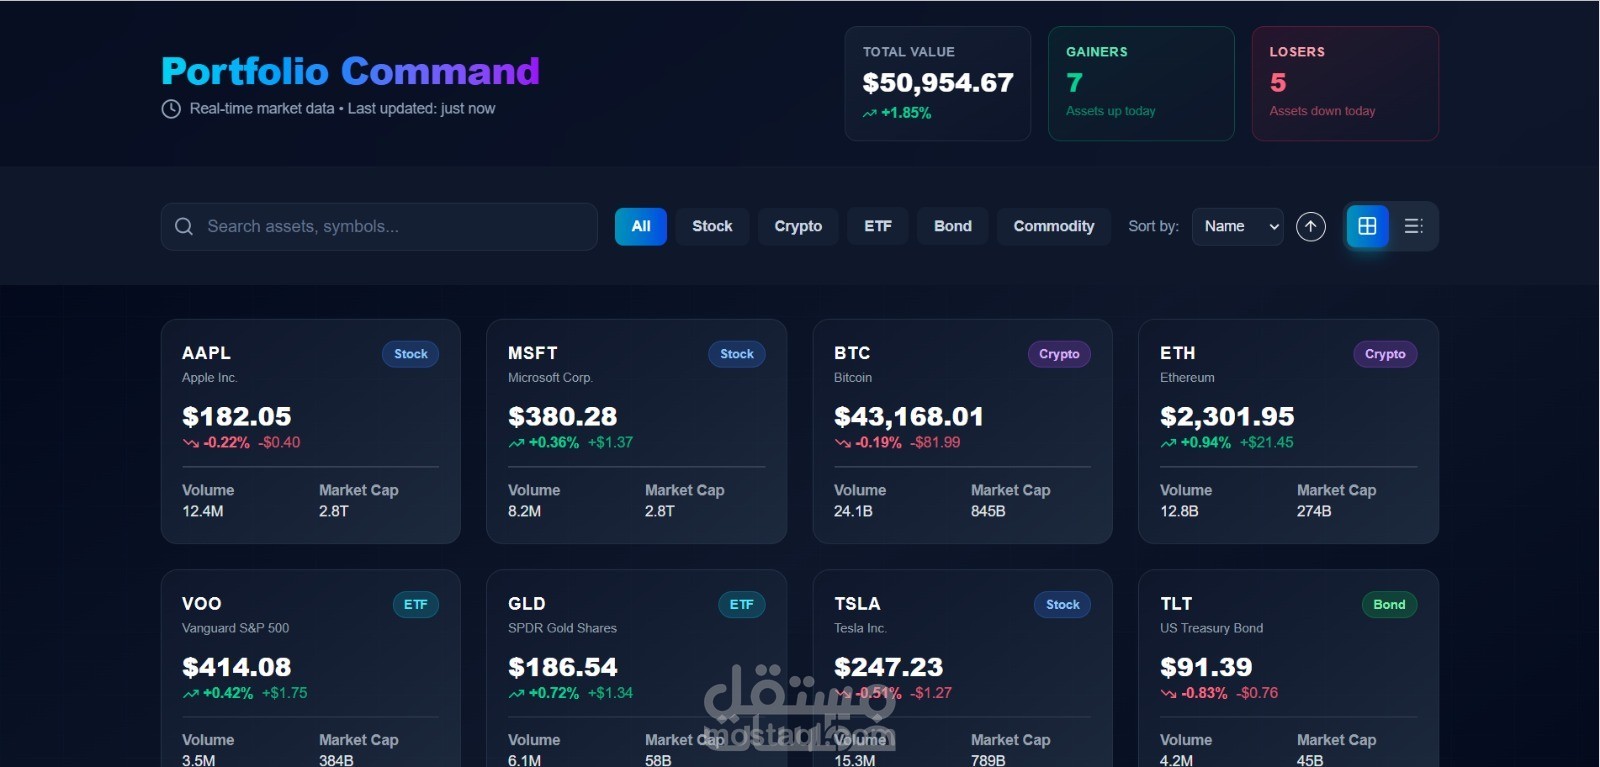This screenshot has width=1600, height=767.
Task: Click the +$21.45 change on ETH
Action: (1267, 442)
